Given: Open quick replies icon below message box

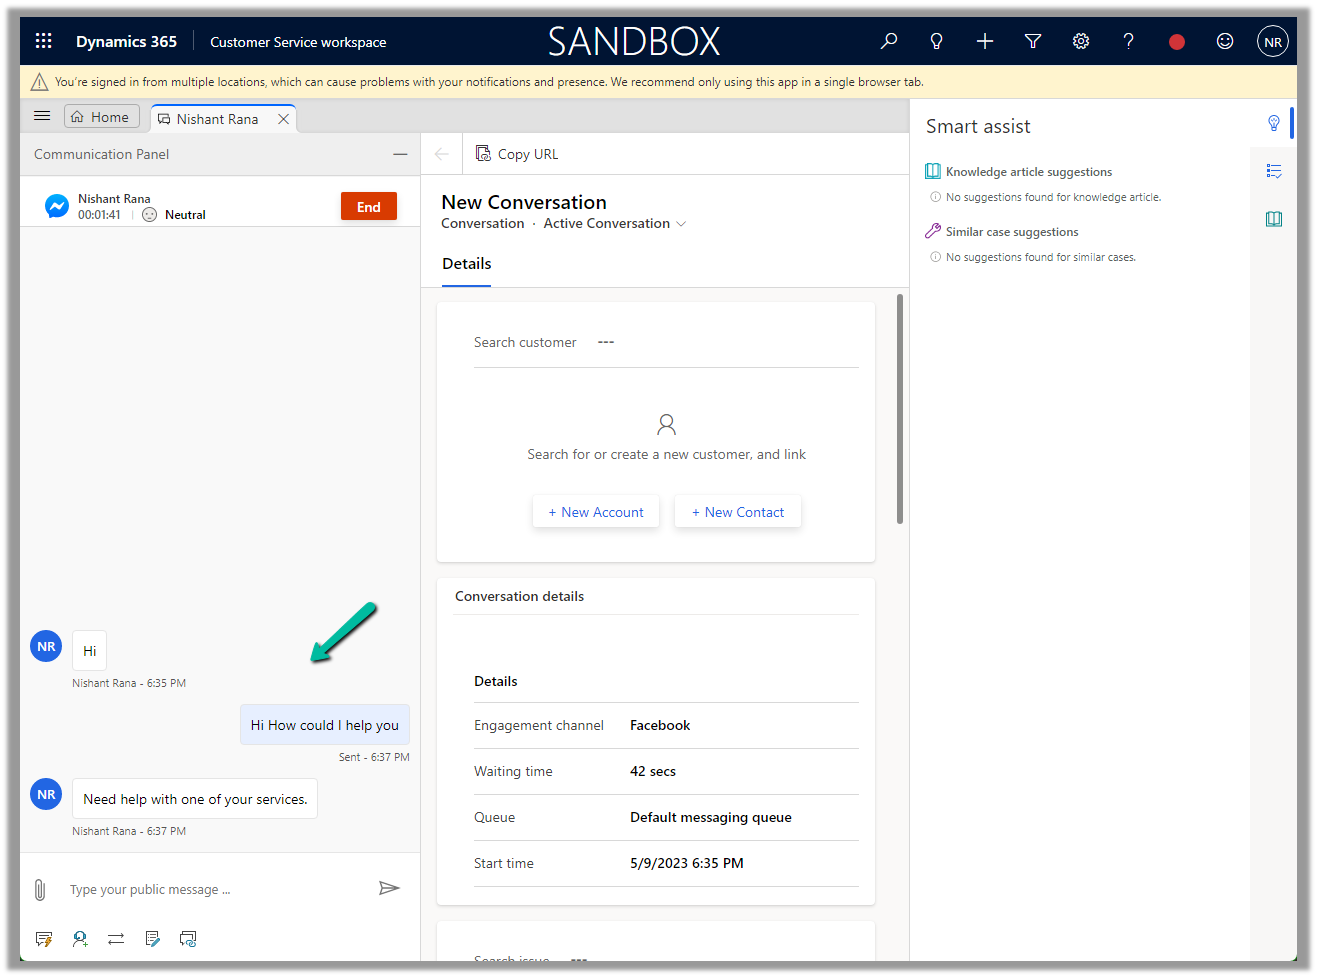Looking at the screenshot, I should [44, 939].
